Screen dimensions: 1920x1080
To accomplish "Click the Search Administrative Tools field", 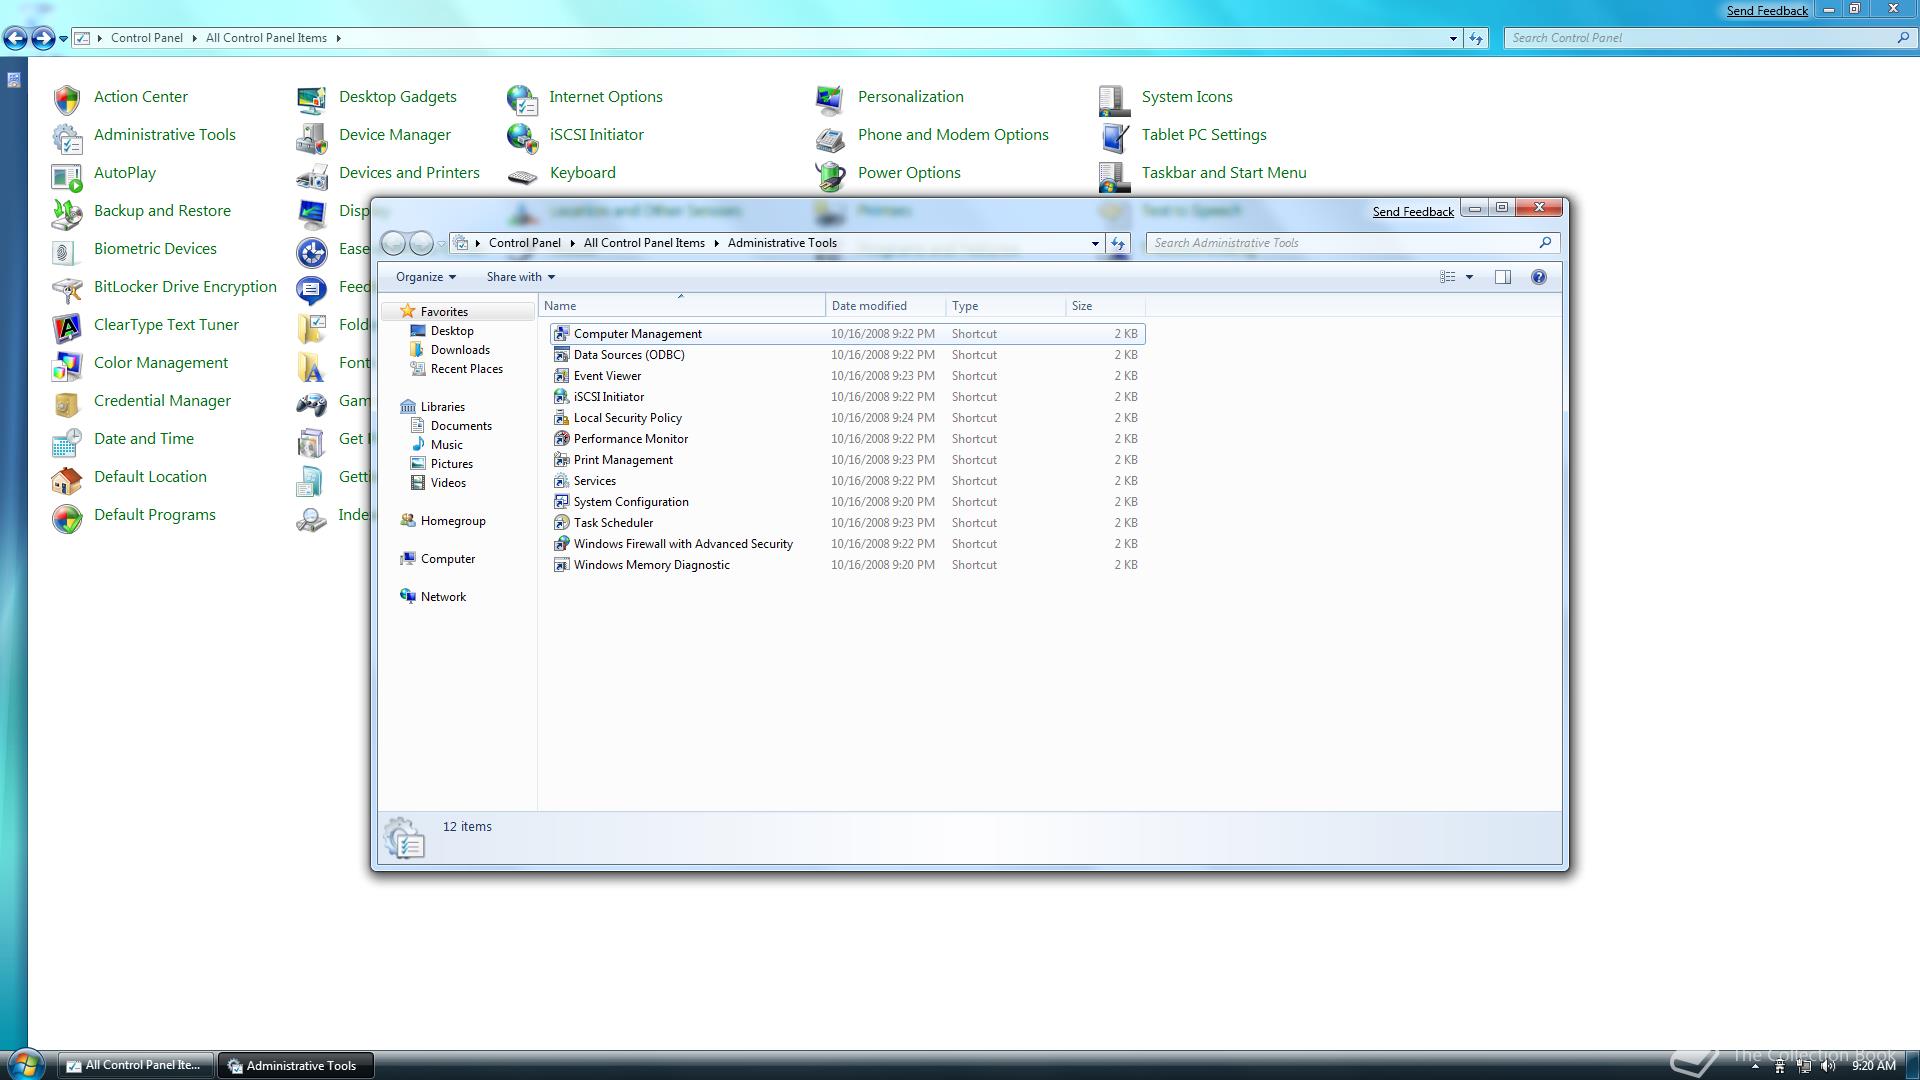I will 1352,243.
